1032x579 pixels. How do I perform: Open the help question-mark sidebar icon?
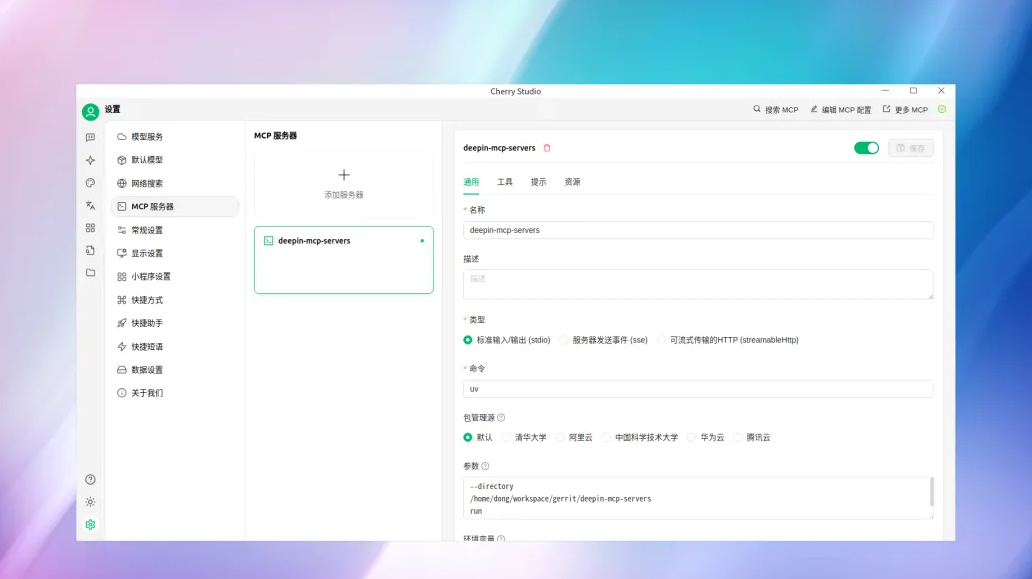[90, 480]
